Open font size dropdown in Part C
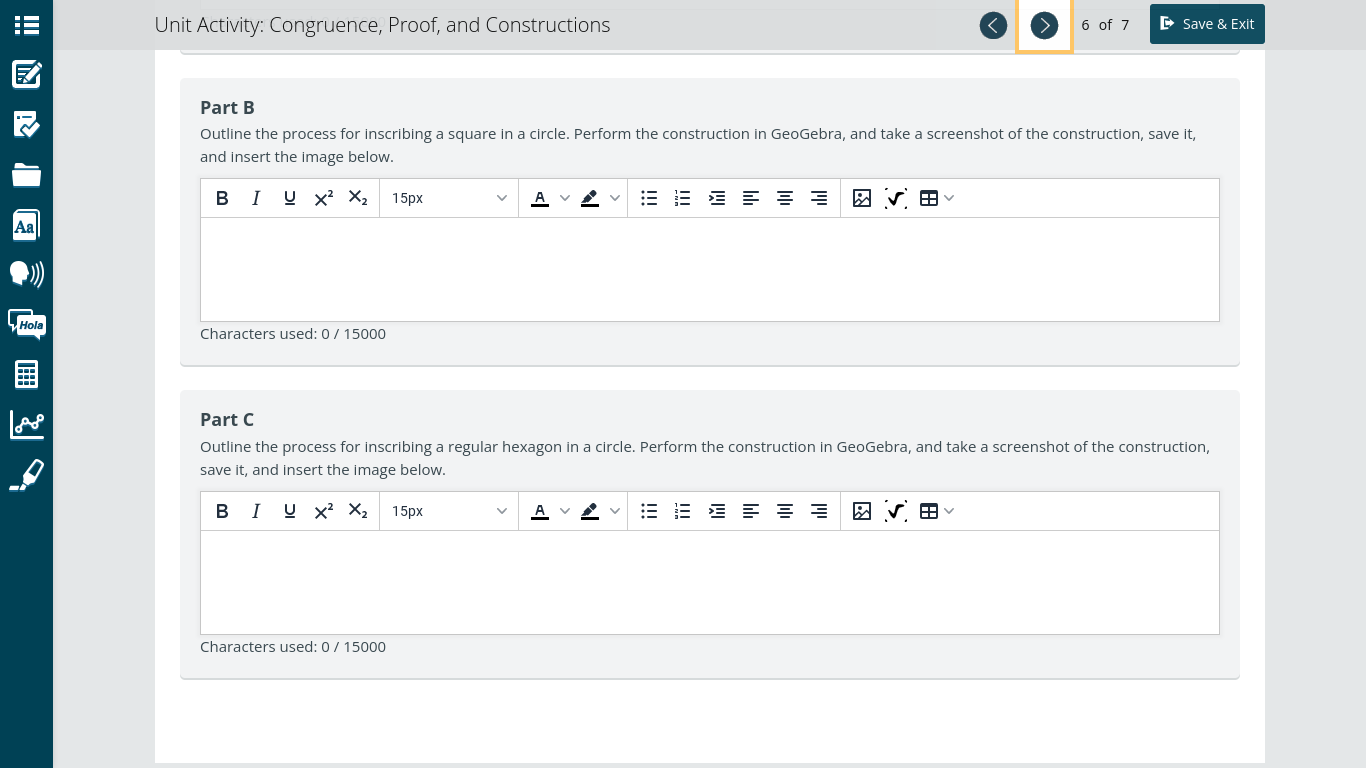The height and width of the screenshot is (768, 1366). pos(449,511)
